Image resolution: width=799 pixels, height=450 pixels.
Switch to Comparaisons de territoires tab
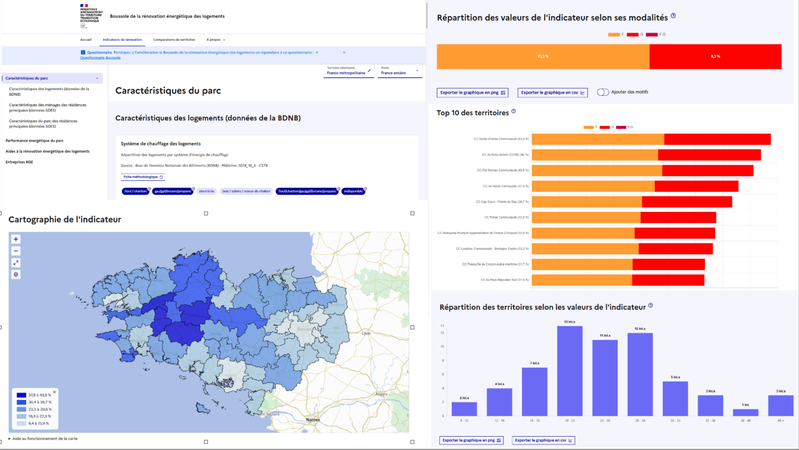coord(174,39)
